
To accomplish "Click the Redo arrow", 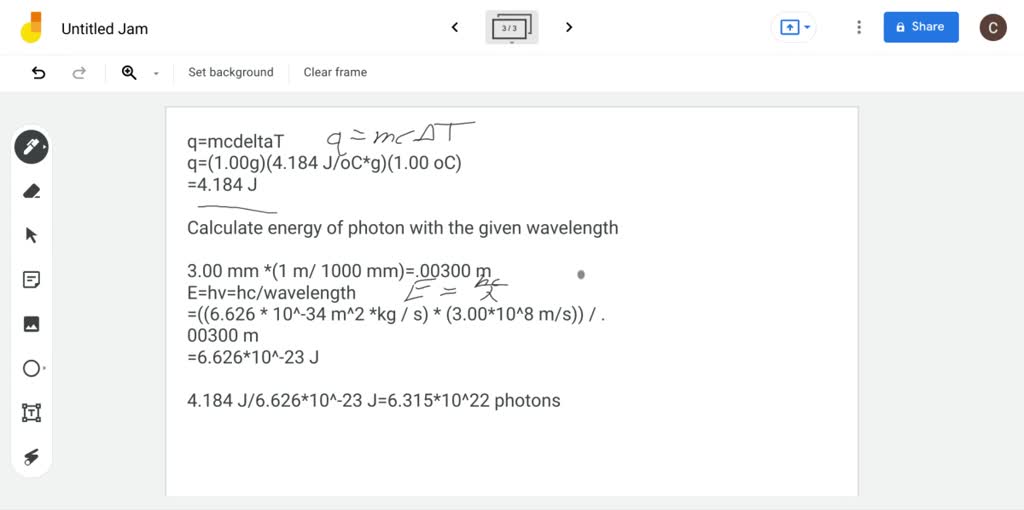I will 79,72.
